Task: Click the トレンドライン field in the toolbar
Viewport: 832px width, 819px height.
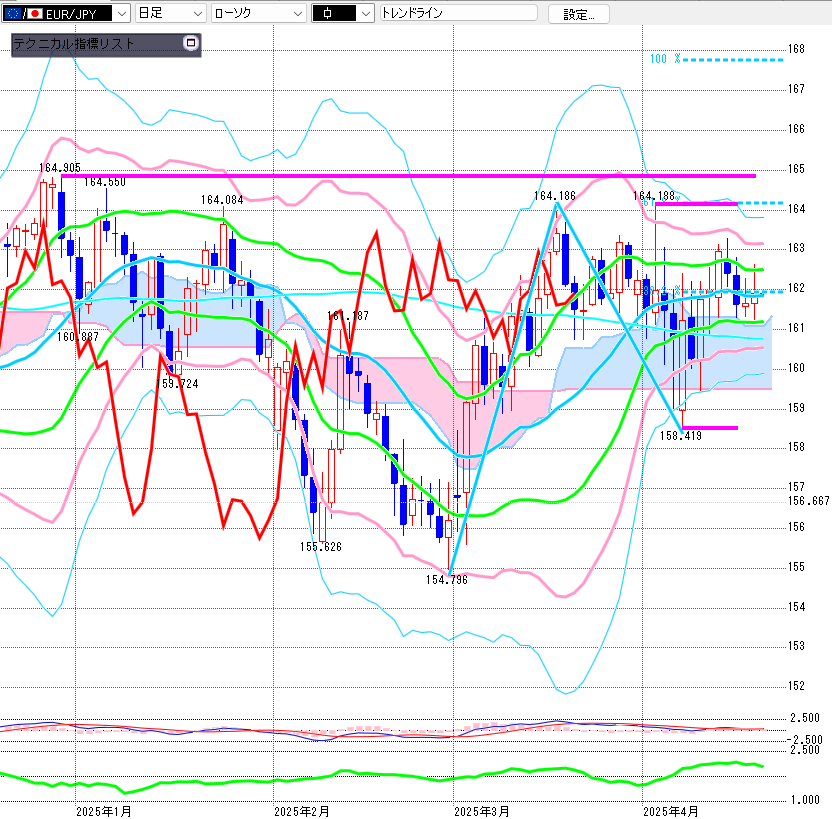Action: [458, 13]
